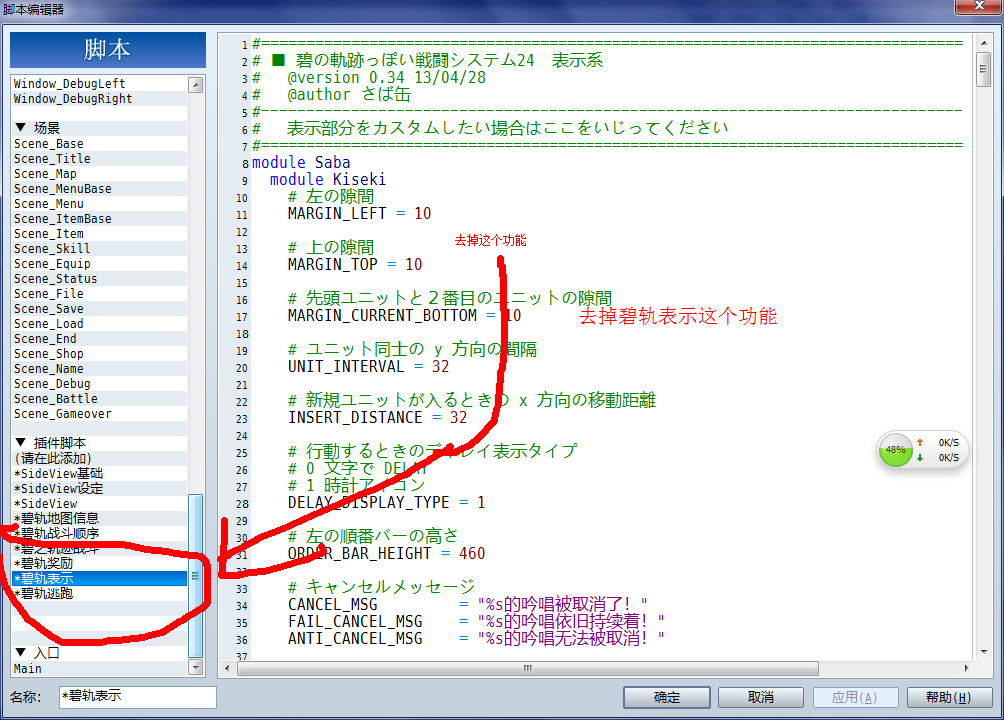1004x720 pixels.
Task: Select the Window_DebugRight script
Action: pos(99,99)
